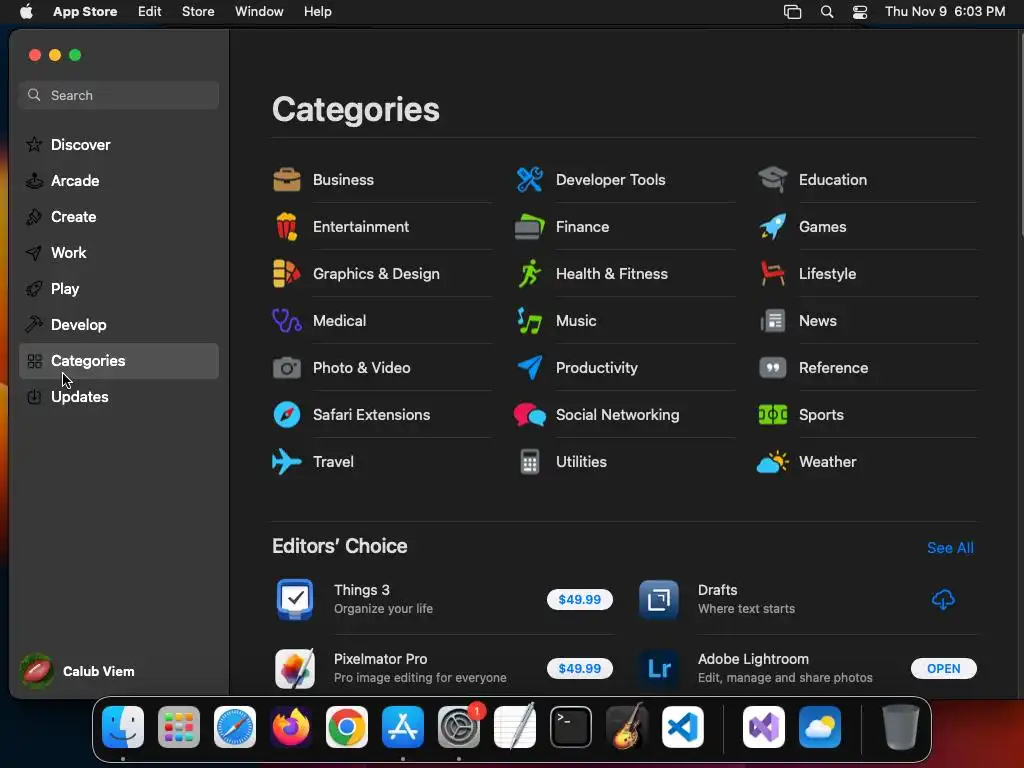This screenshot has height=768, width=1024.
Task: Open System Settings from the Dock
Action: click(x=458, y=726)
